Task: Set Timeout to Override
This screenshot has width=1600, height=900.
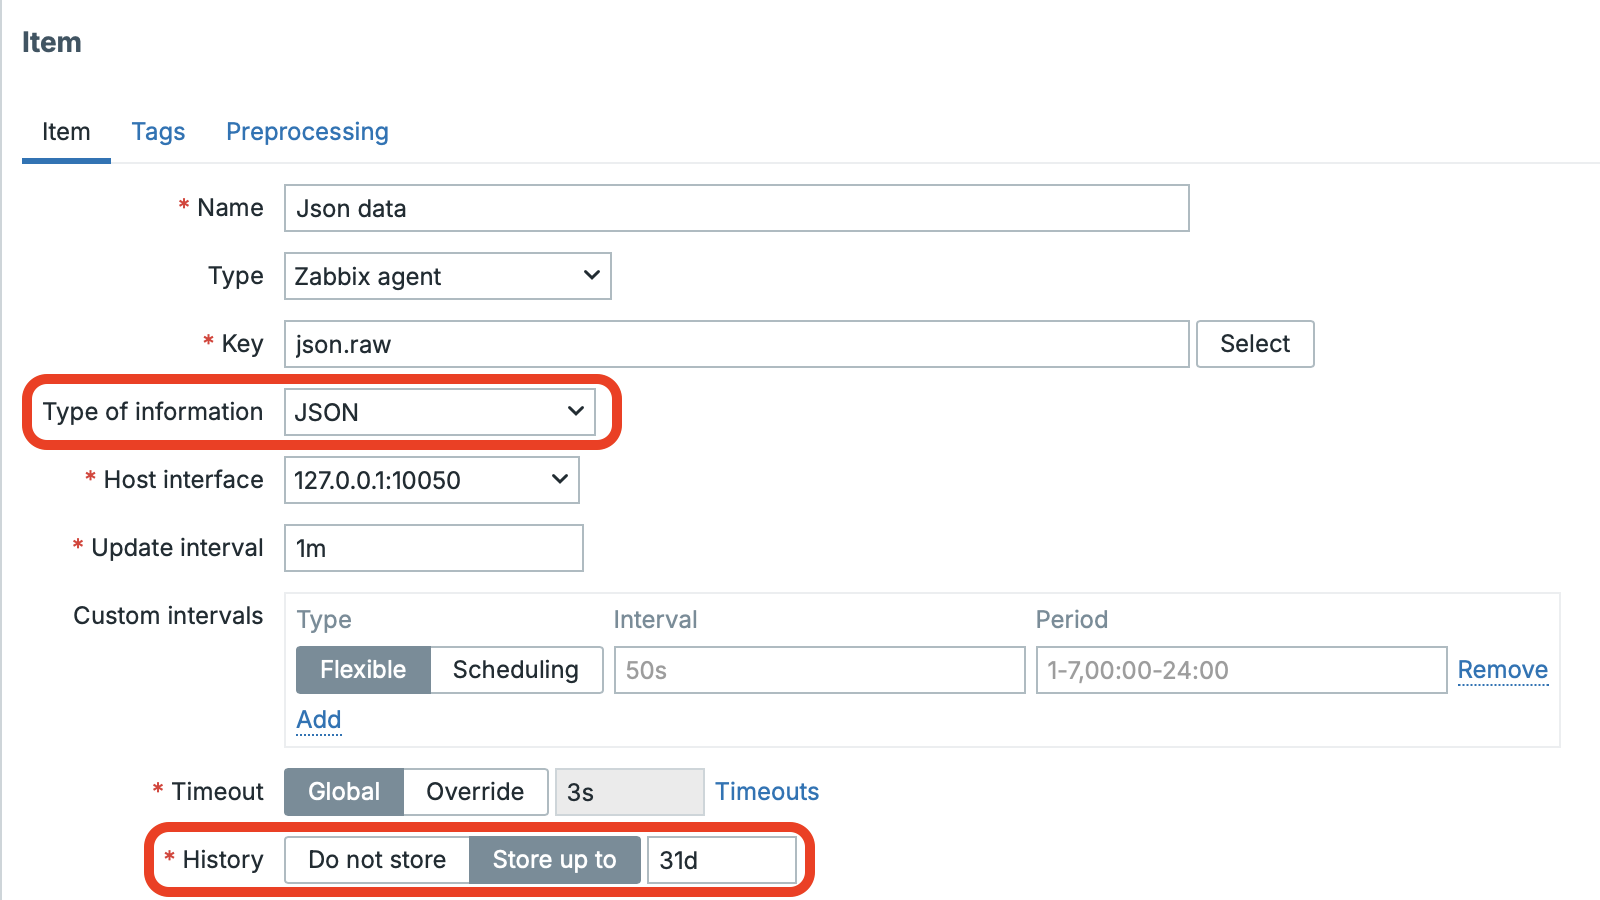Action: (x=475, y=792)
